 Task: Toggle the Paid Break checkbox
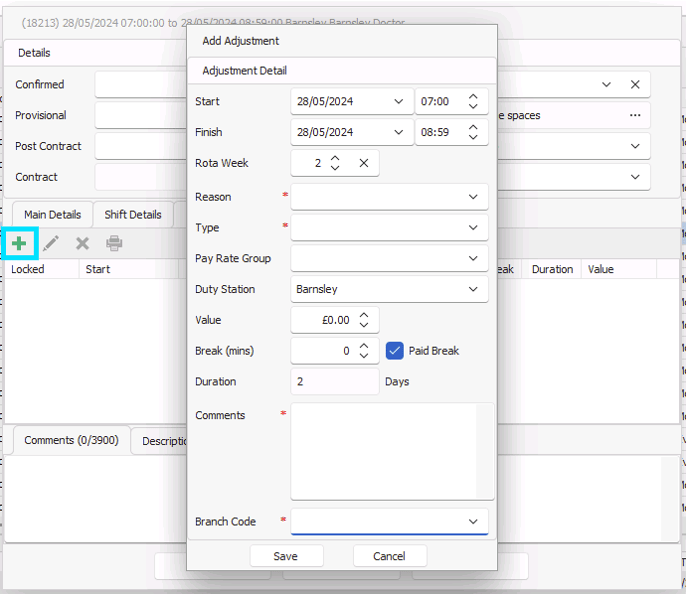coord(394,351)
